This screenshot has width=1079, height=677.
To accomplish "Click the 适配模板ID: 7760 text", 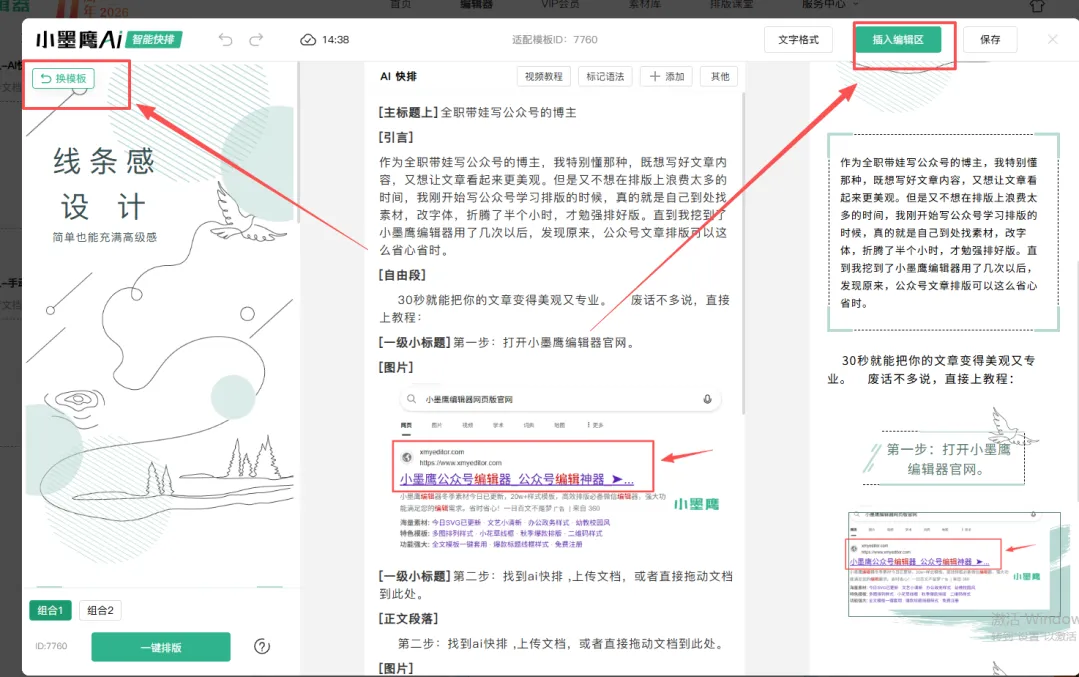I will coord(555,40).
